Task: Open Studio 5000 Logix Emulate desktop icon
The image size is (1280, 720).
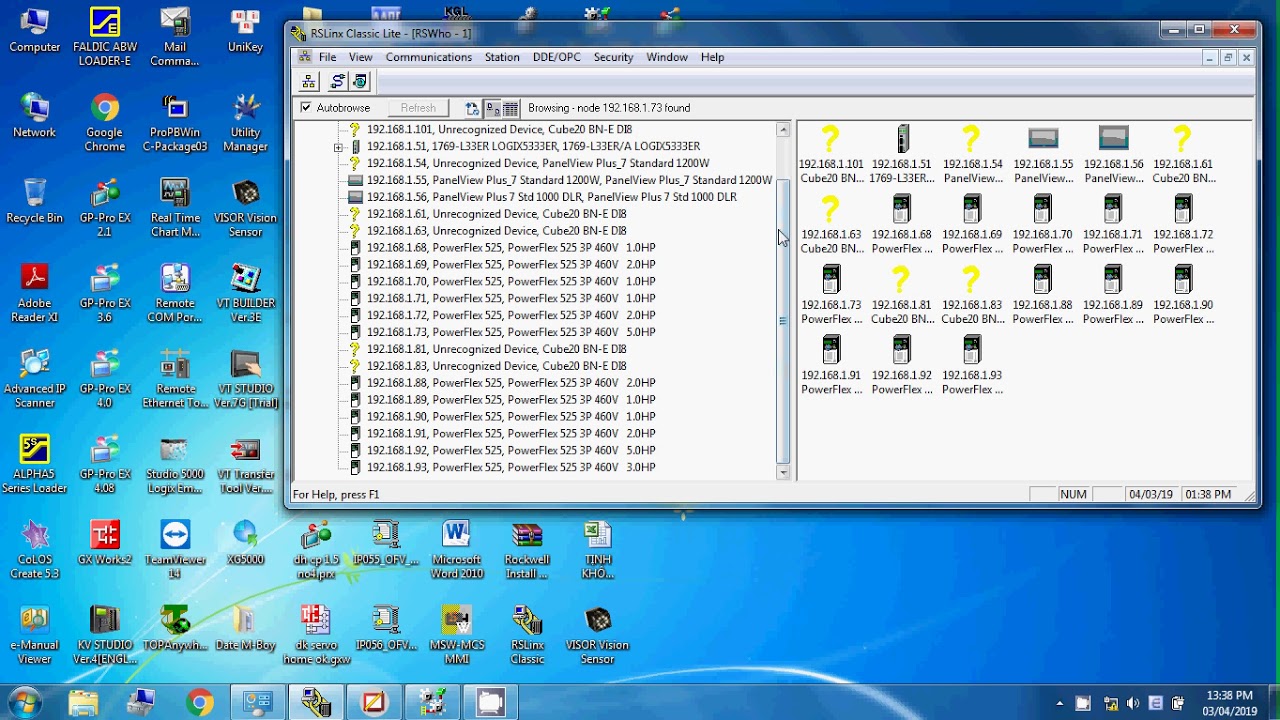Action: pos(175,465)
